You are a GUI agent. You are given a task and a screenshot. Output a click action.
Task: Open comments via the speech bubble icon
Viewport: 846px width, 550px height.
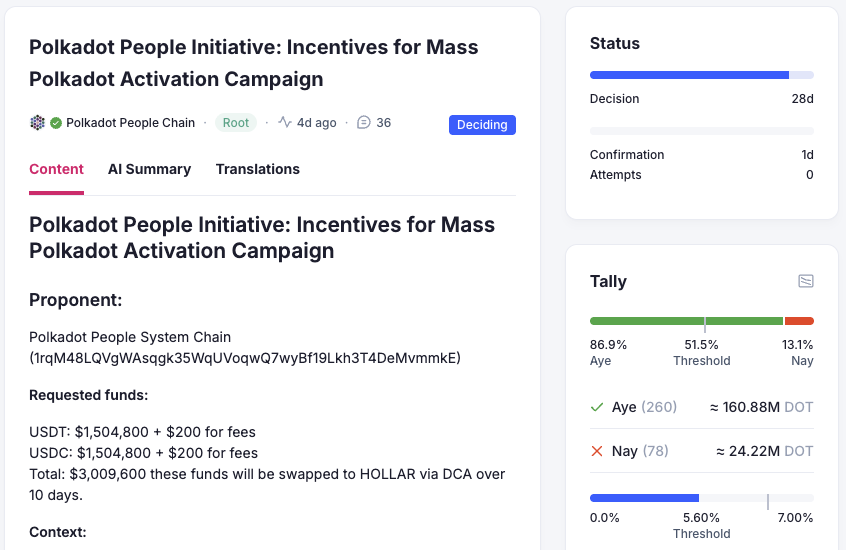coord(364,123)
